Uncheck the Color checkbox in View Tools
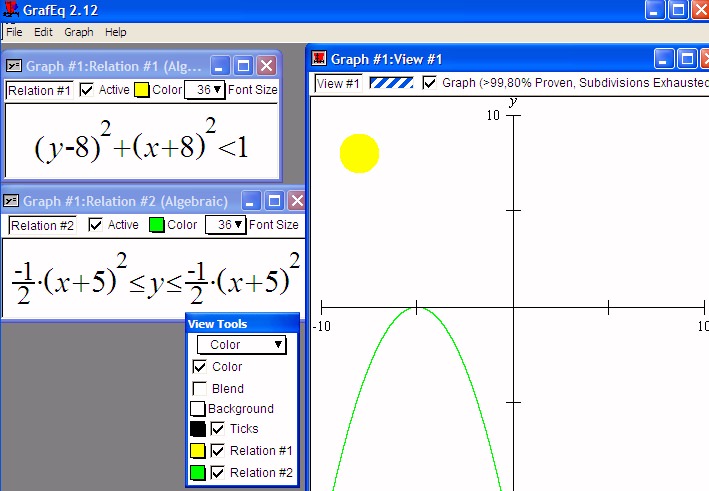709x491 pixels. pos(199,367)
